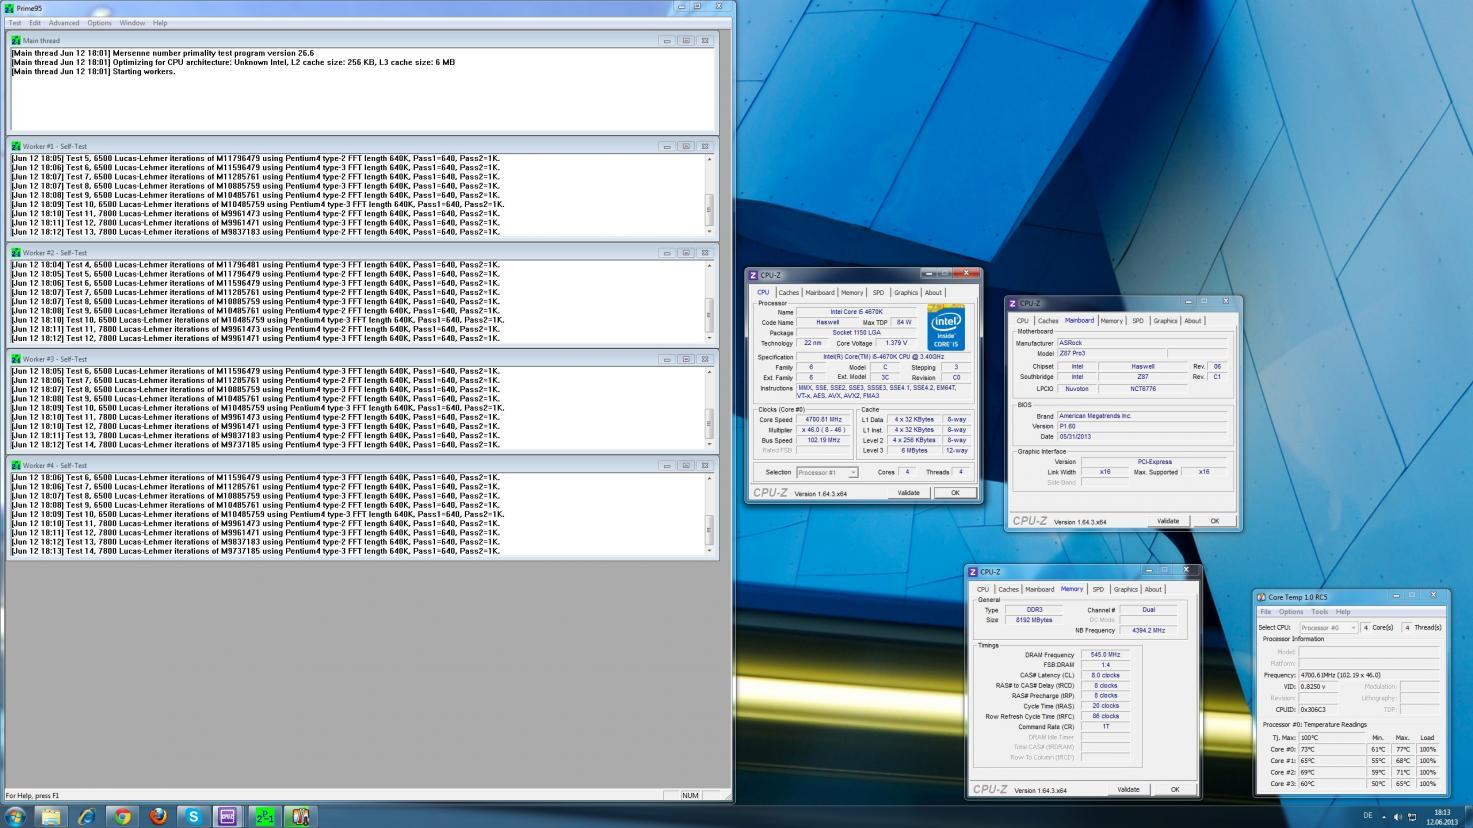Open the Core Temp File menu
This screenshot has width=1473, height=828.
point(1266,611)
